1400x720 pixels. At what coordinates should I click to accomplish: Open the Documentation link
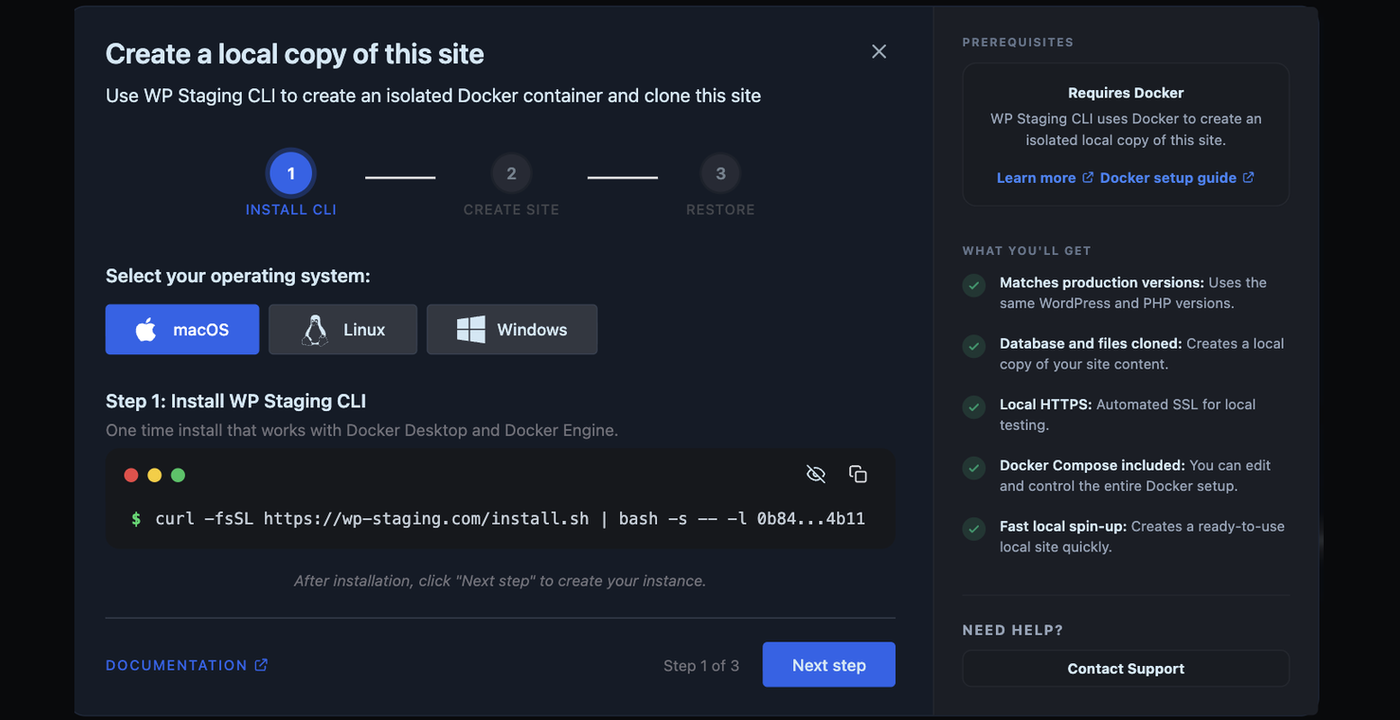tap(187, 665)
